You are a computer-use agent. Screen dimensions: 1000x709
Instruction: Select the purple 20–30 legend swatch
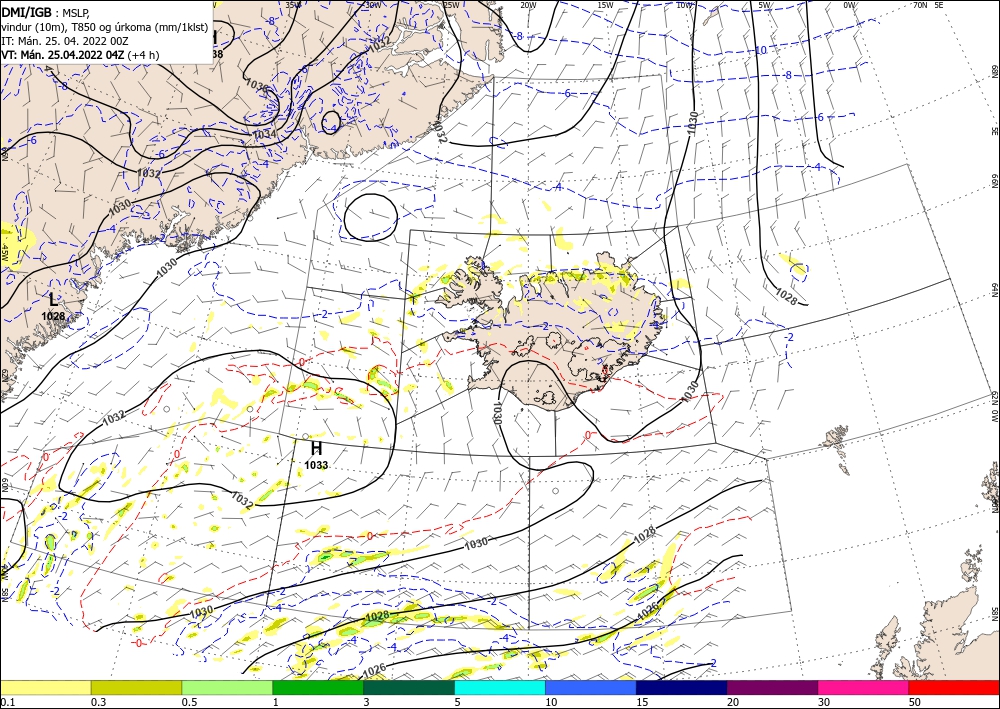772,687
